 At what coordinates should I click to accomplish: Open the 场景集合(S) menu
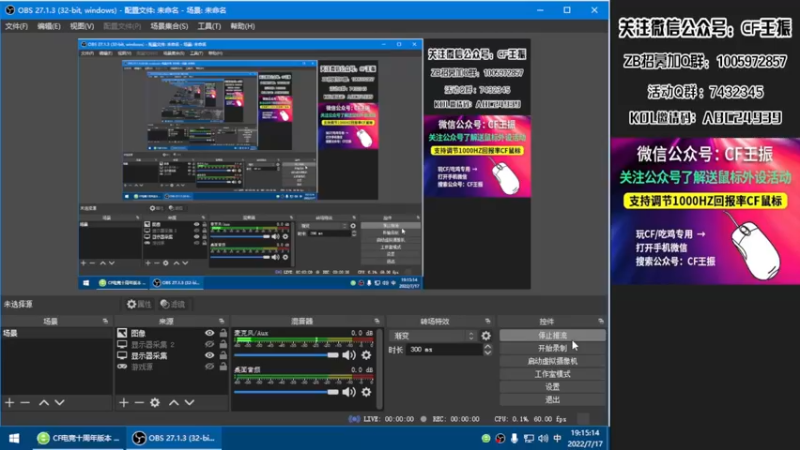(x=169, y=26)
